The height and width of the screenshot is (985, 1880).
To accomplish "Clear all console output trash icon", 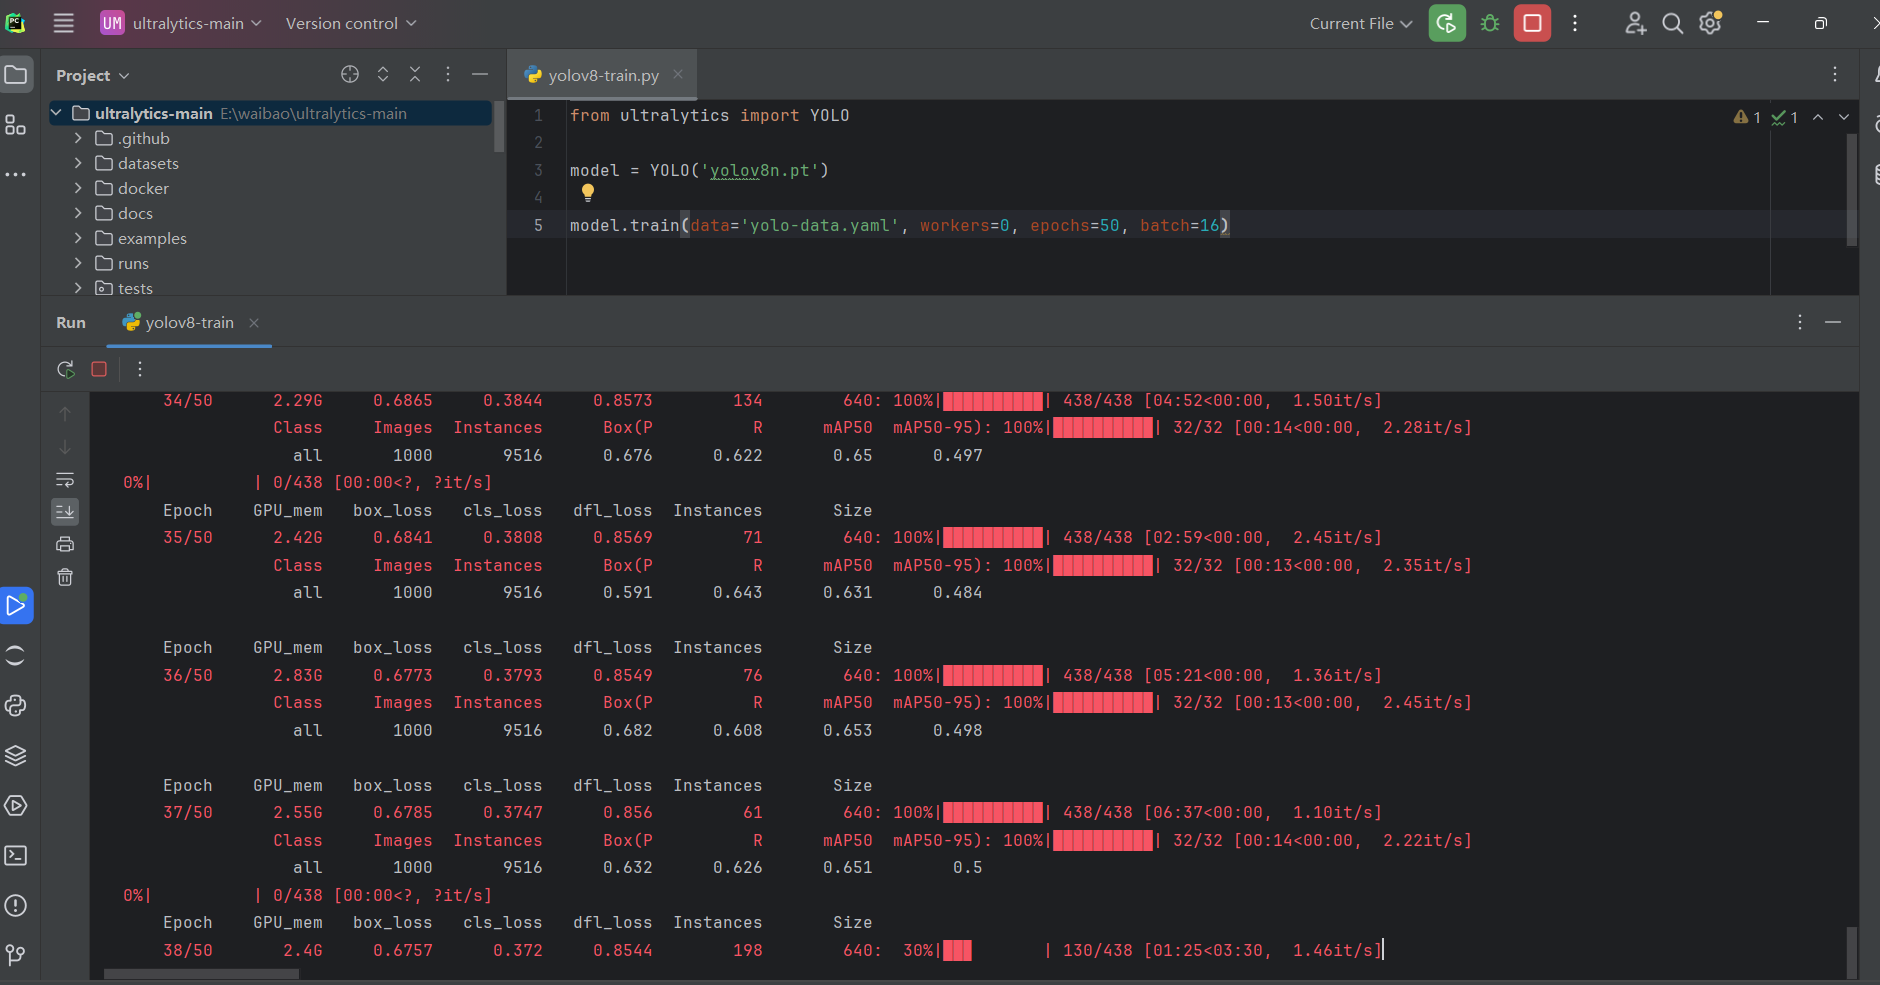I will click(x=65, y=578).
